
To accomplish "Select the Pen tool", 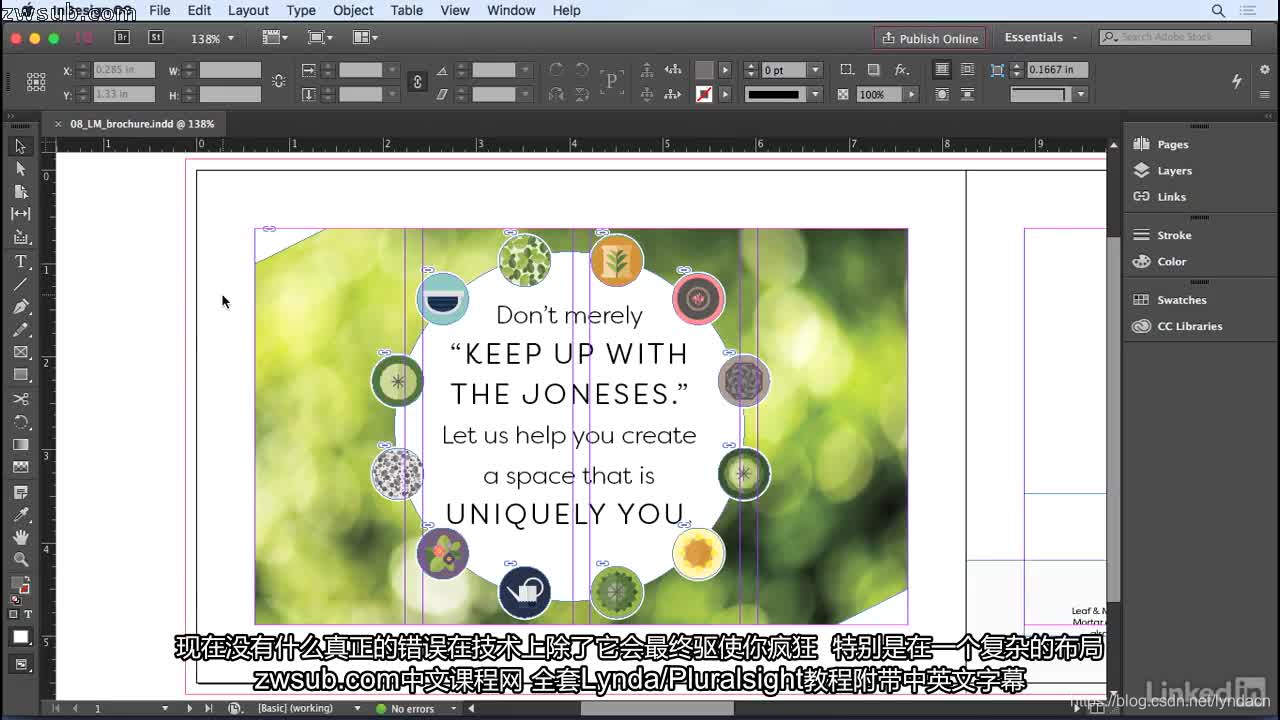I will click(21, 307).
